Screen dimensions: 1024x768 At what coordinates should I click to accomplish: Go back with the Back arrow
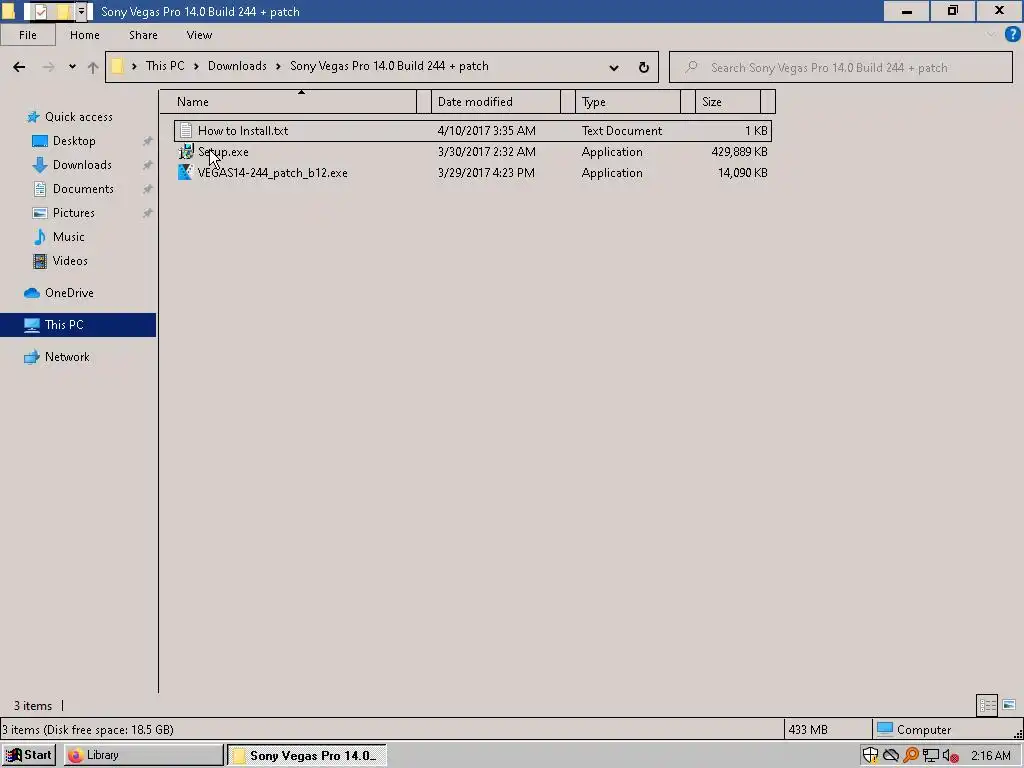pyautogui.click(x=19, y=67)
